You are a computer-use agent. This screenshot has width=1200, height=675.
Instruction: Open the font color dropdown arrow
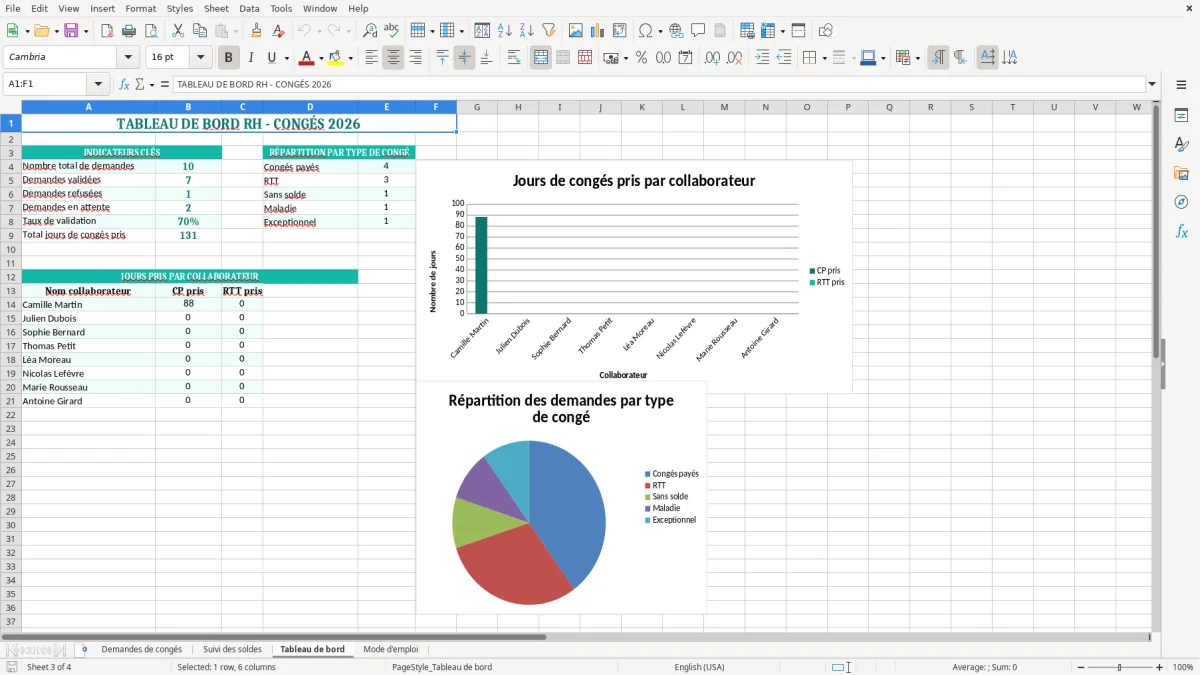tap(321, 58)
